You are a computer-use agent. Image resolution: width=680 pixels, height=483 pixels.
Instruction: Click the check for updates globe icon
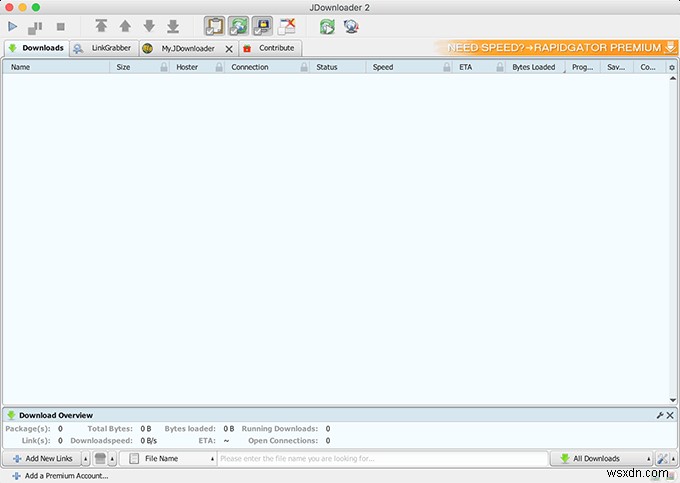351,26
